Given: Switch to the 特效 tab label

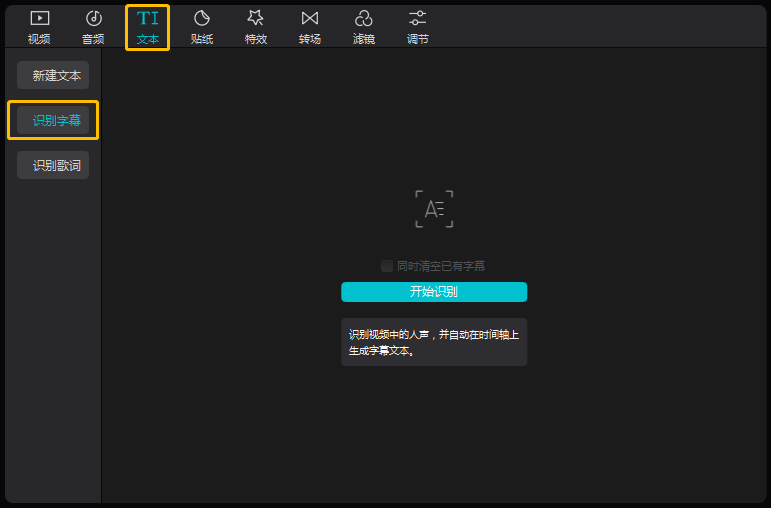Looking at the screenshot, I should click(256, 39).
